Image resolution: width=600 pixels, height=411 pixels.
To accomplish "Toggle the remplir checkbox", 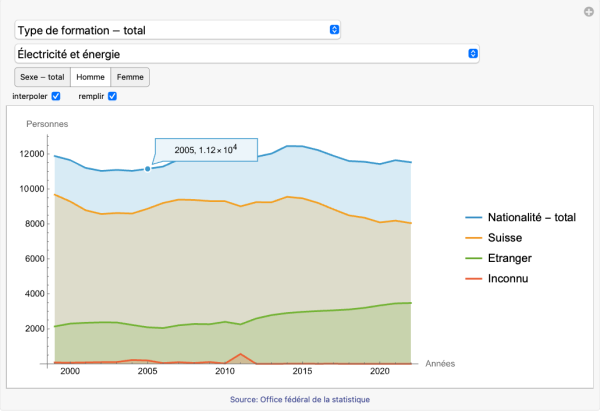I will tap(113, 96).
